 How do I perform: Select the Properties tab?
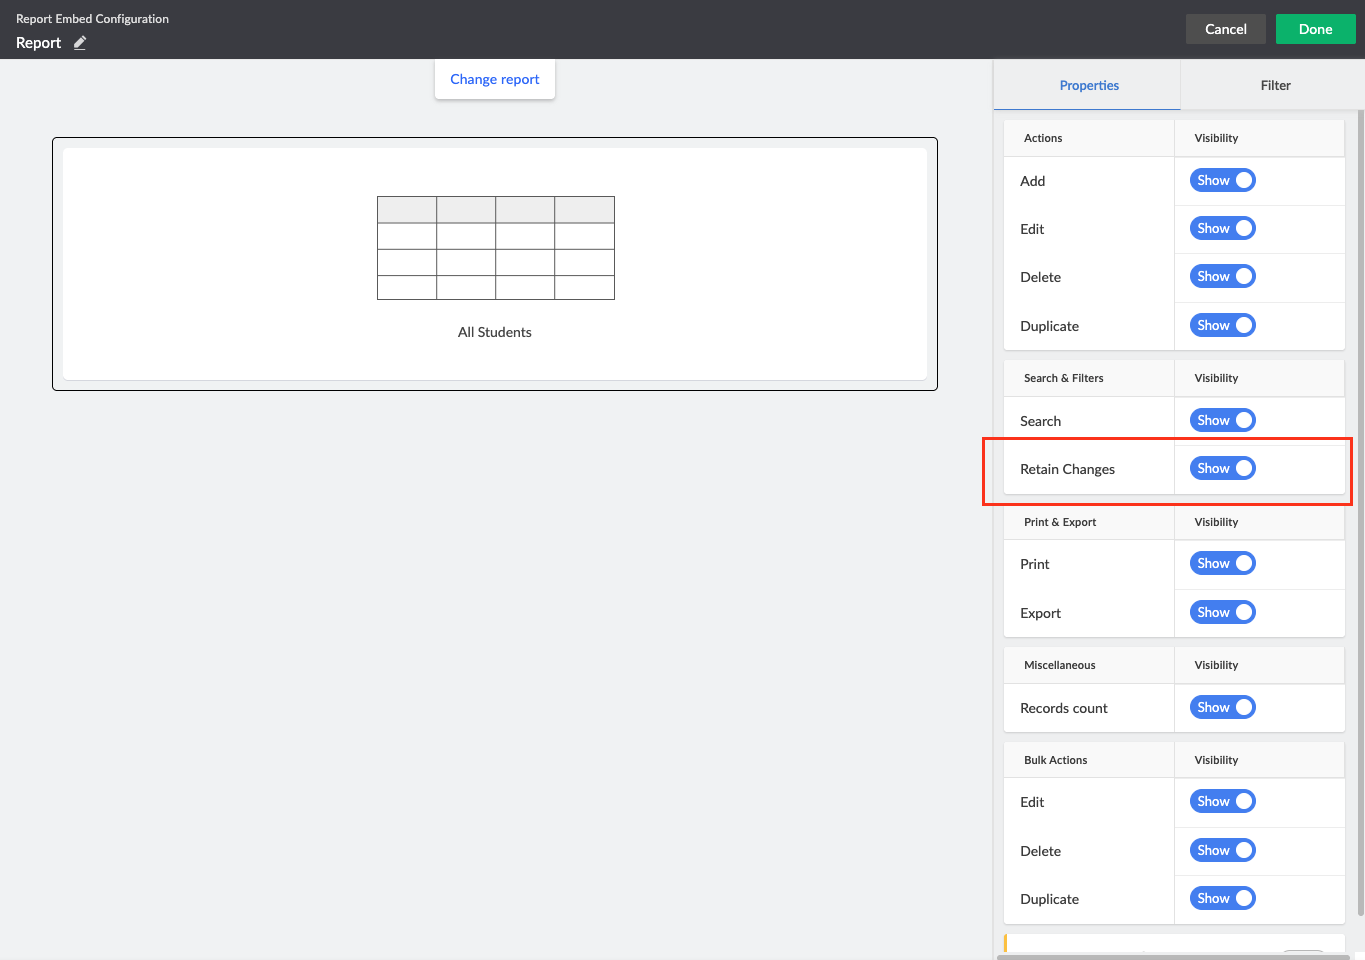tap(1089, 85)
